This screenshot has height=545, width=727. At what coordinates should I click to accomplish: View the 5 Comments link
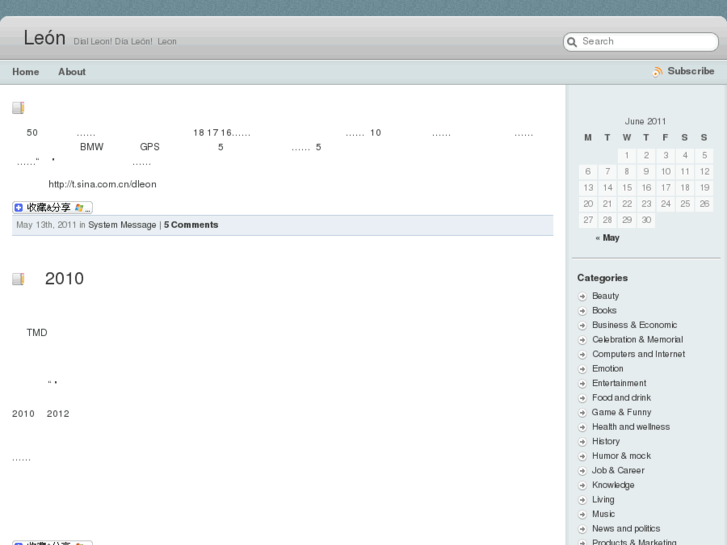tap(191, 225)
